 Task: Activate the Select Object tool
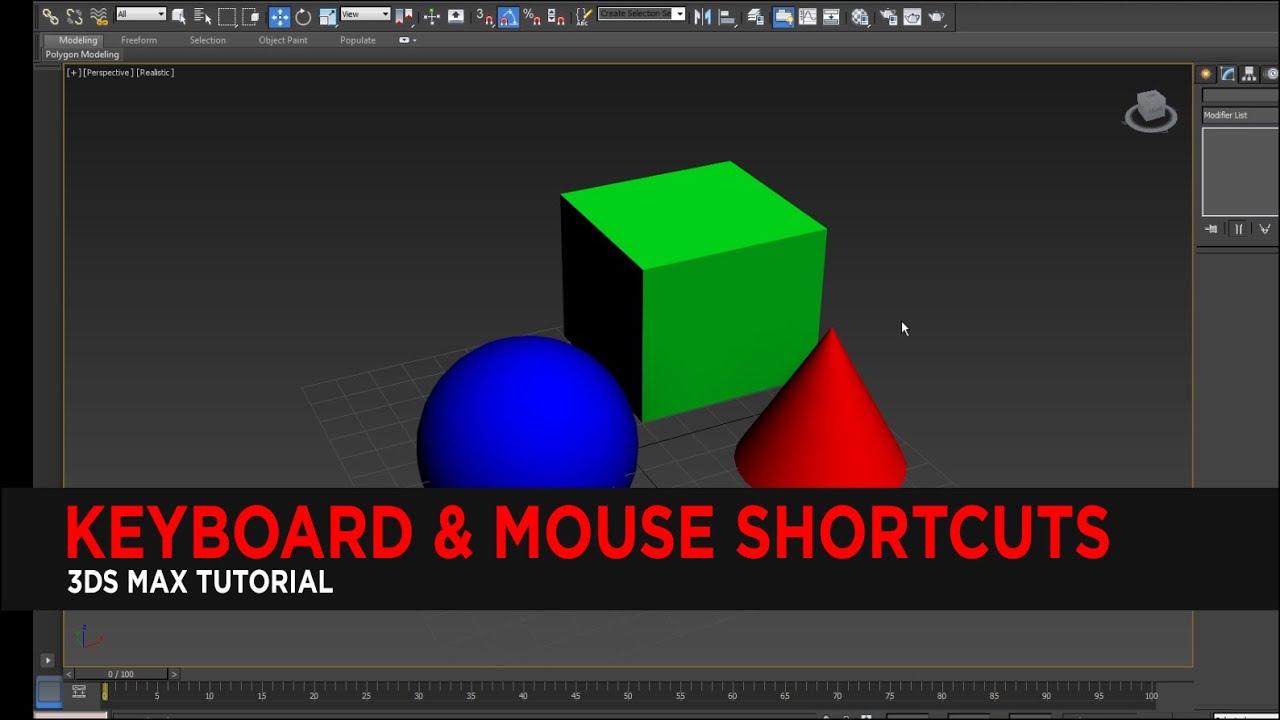click(x=179, y=16)
